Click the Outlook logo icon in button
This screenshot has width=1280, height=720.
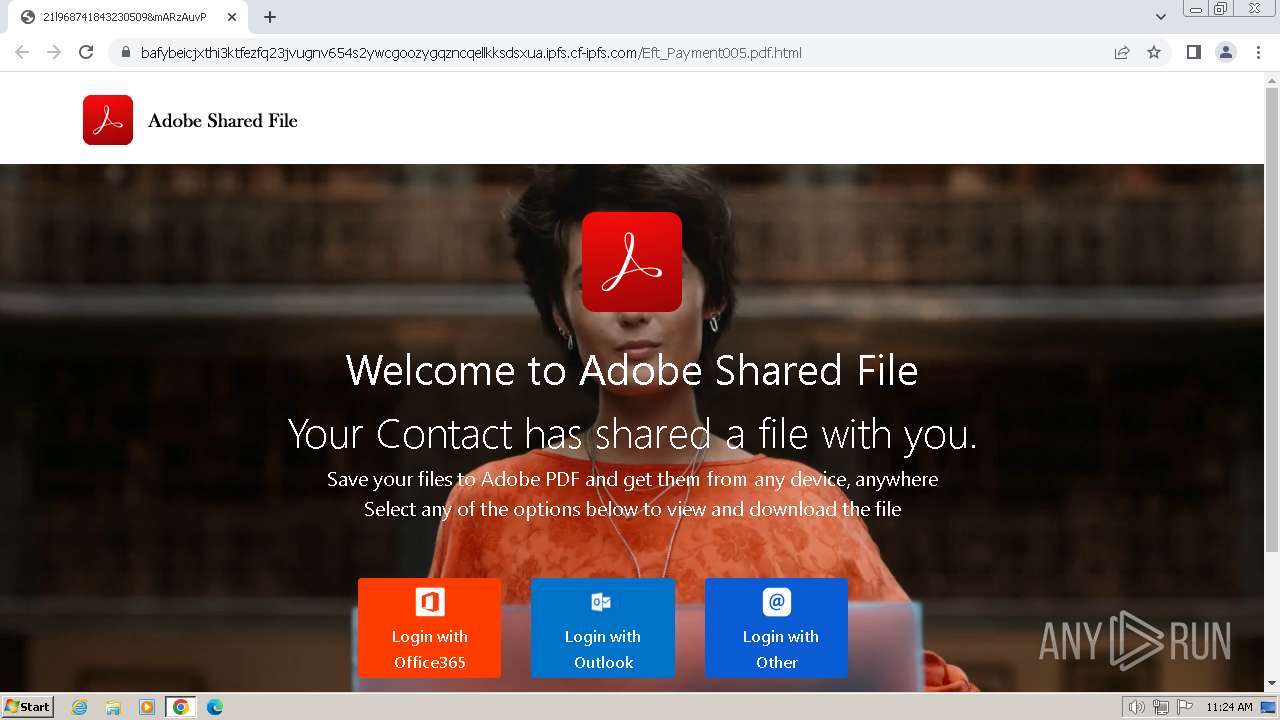pos(601,602)
